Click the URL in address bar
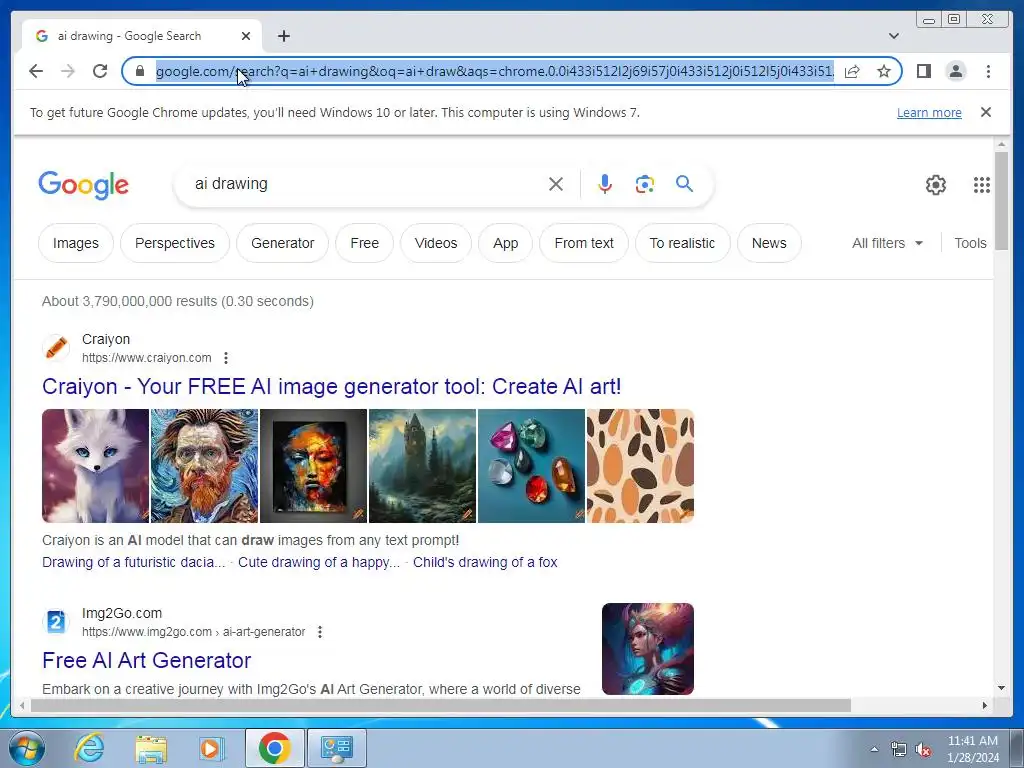This screenshot has height=768, width=1024. pos(494,71)
